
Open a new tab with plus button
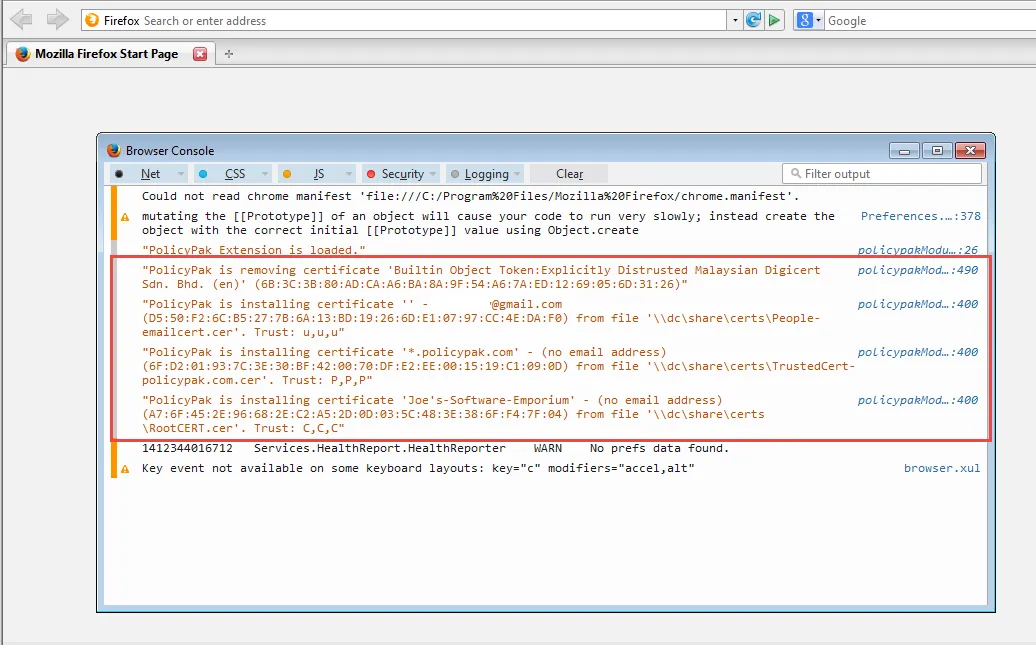229,54
